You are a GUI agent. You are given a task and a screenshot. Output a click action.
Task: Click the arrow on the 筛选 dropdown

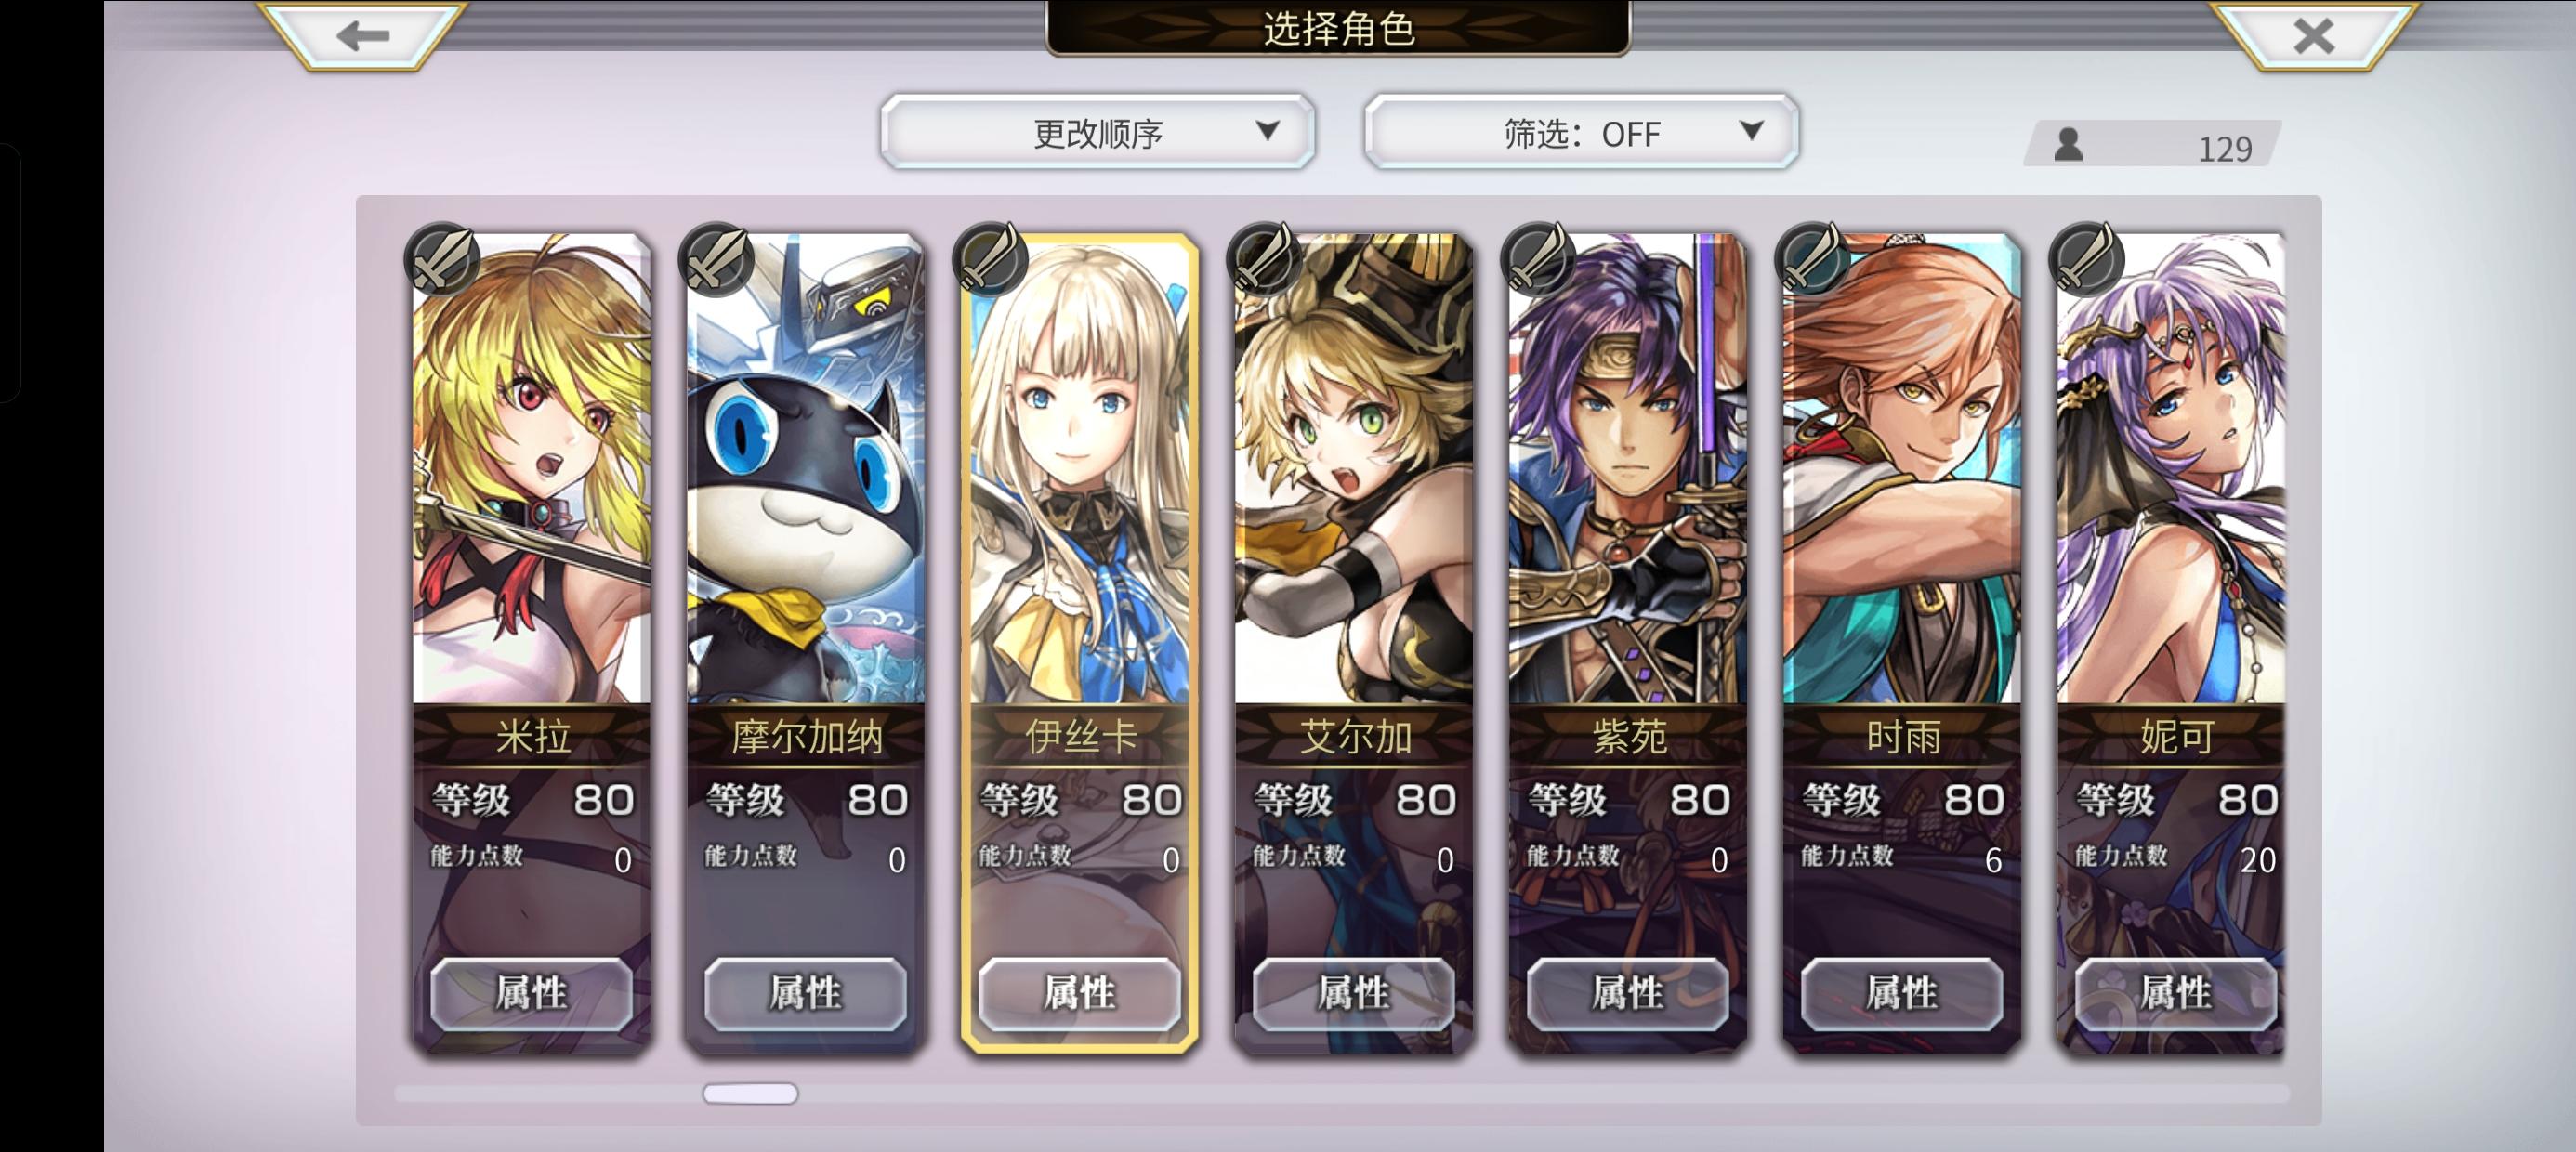pyautogui.click(x=1750, y=130)
